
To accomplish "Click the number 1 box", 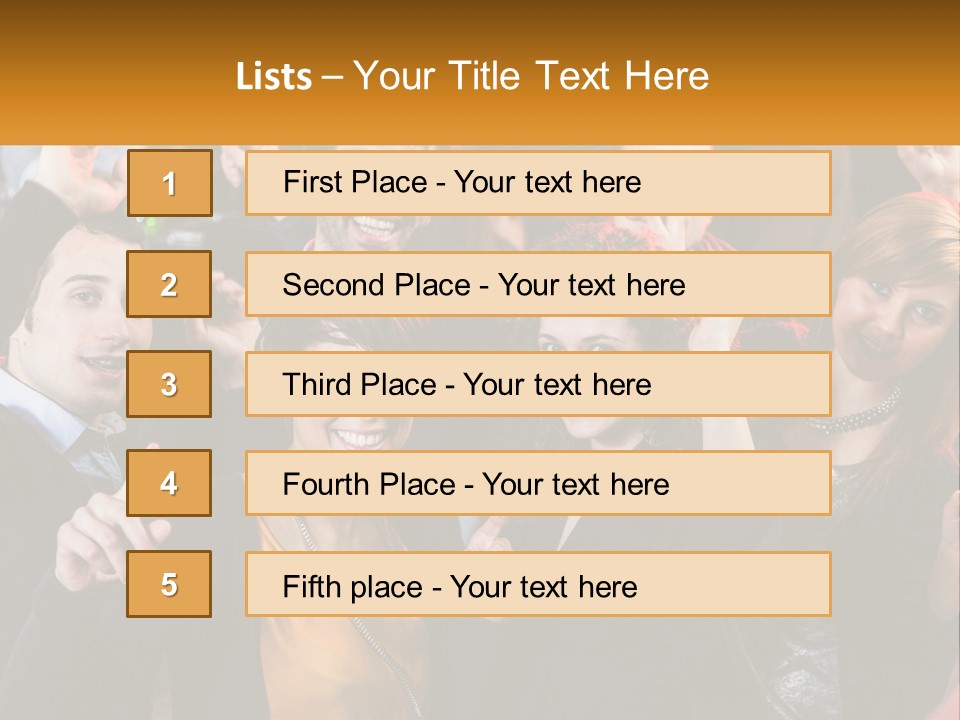I will (x=169, y=183).
